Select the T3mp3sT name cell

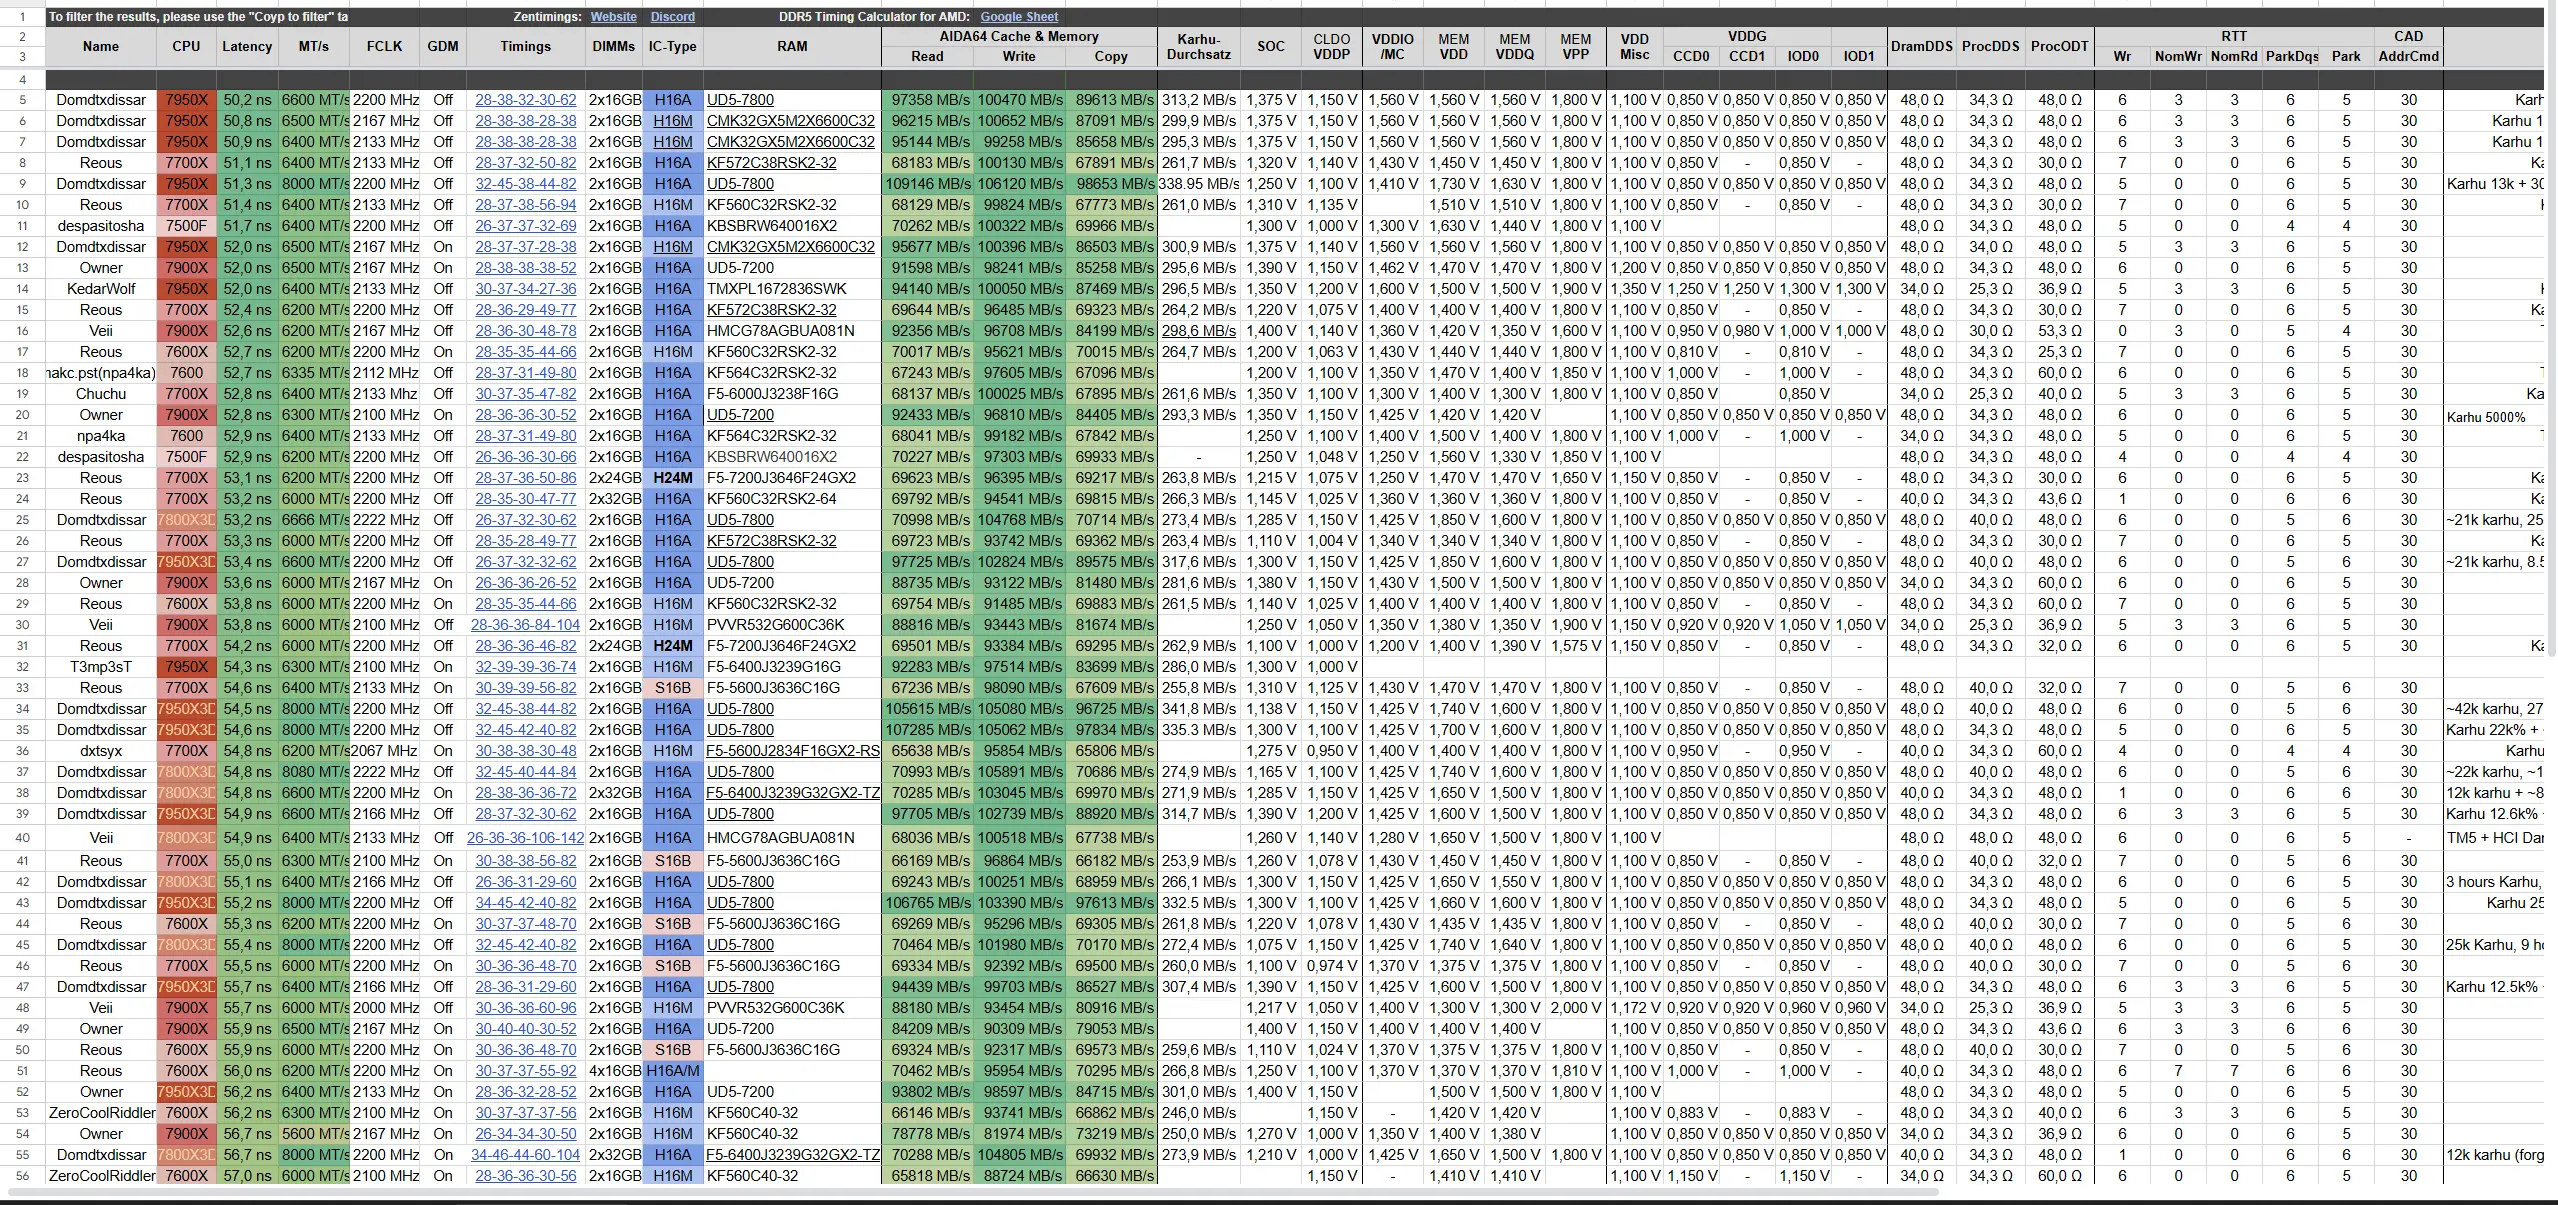coord(100,667)
